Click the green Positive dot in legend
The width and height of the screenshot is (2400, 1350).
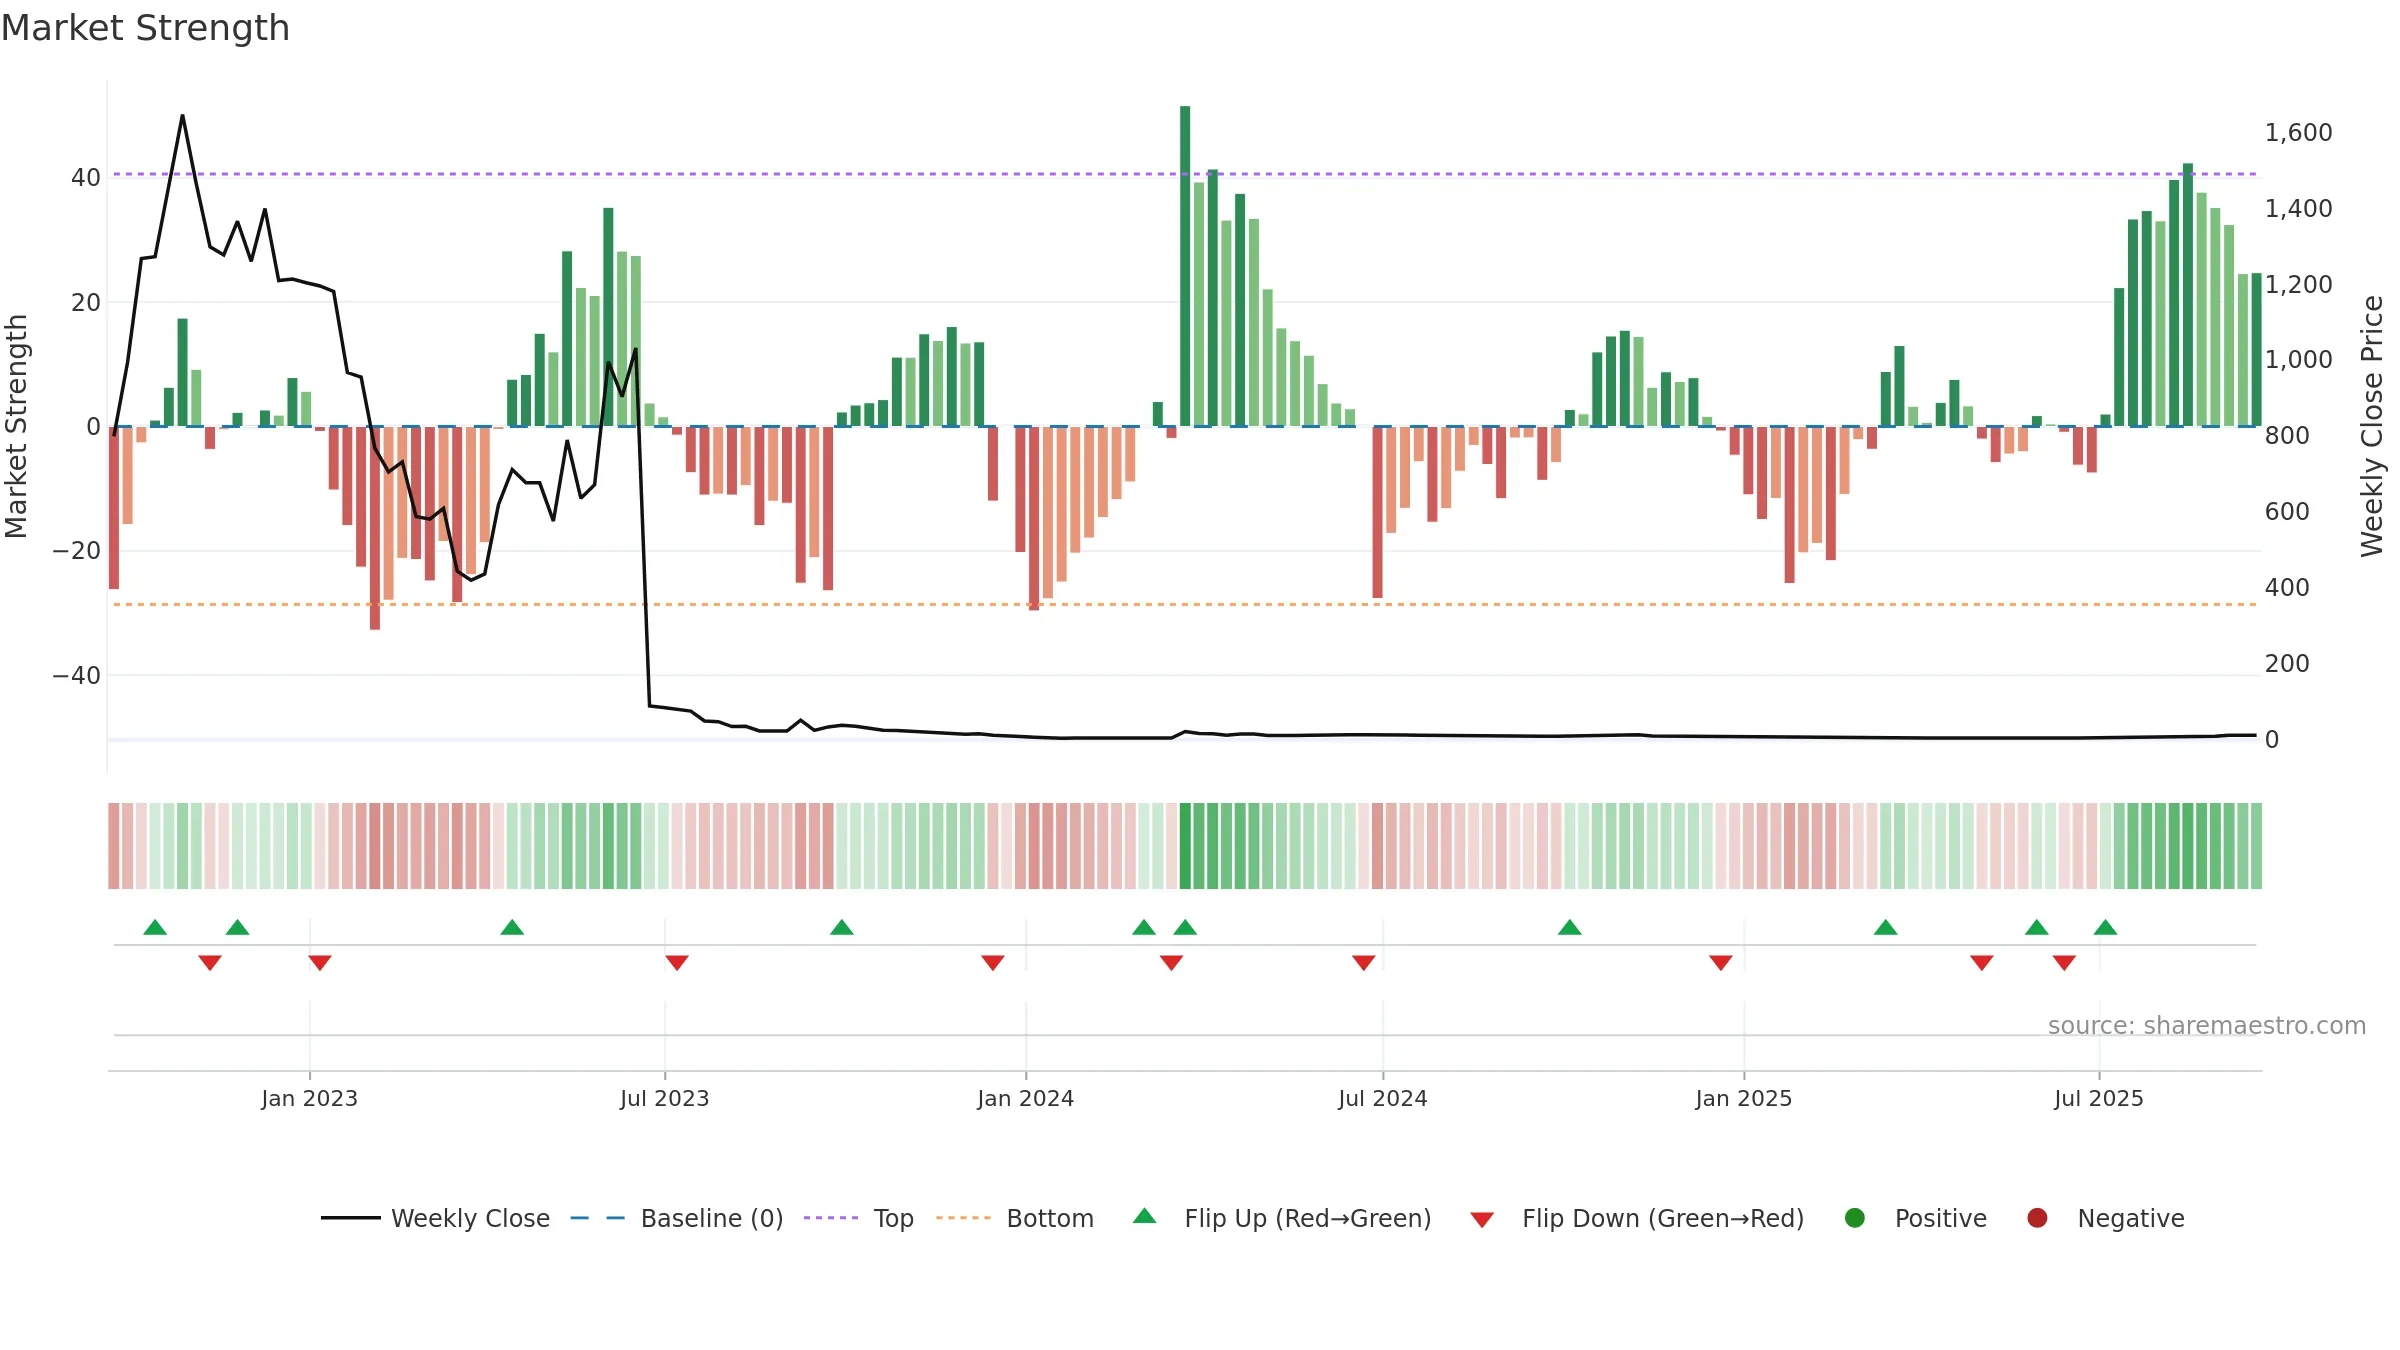[x=1855, y=1218]
